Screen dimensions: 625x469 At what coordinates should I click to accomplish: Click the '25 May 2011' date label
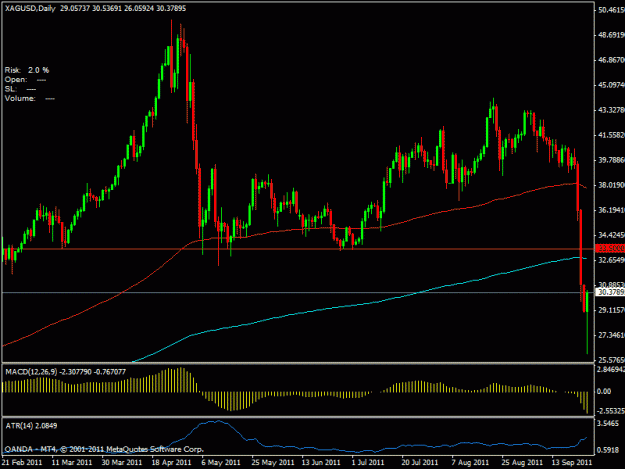click(273, 462)
